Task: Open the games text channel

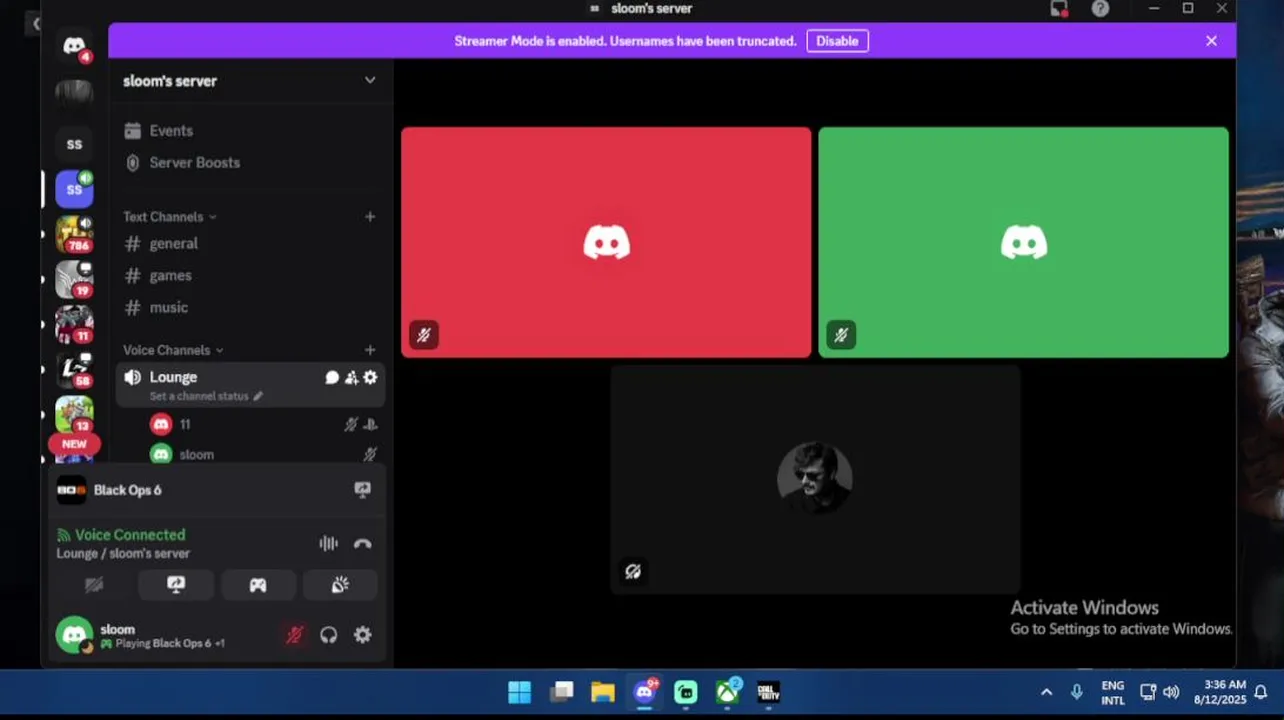Action: pyautogui.click(x=249, y=275)
